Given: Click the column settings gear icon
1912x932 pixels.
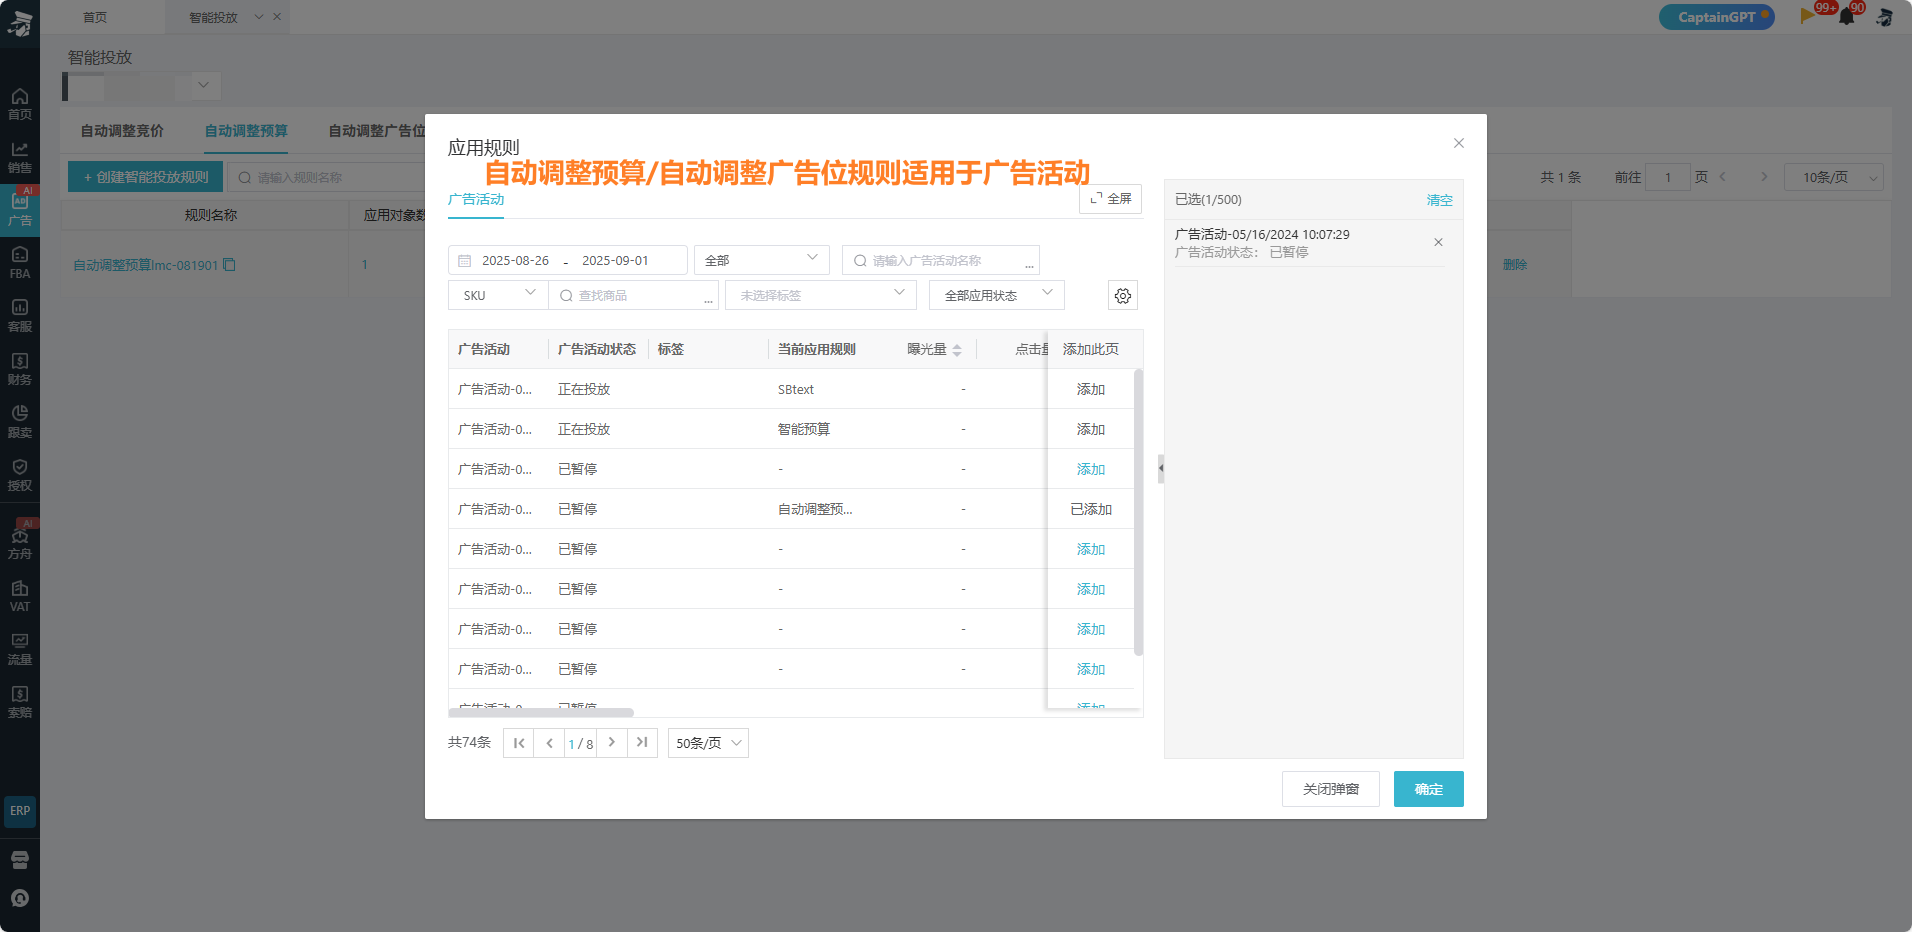Looking at the screenshot, I should pos(1123,295).
